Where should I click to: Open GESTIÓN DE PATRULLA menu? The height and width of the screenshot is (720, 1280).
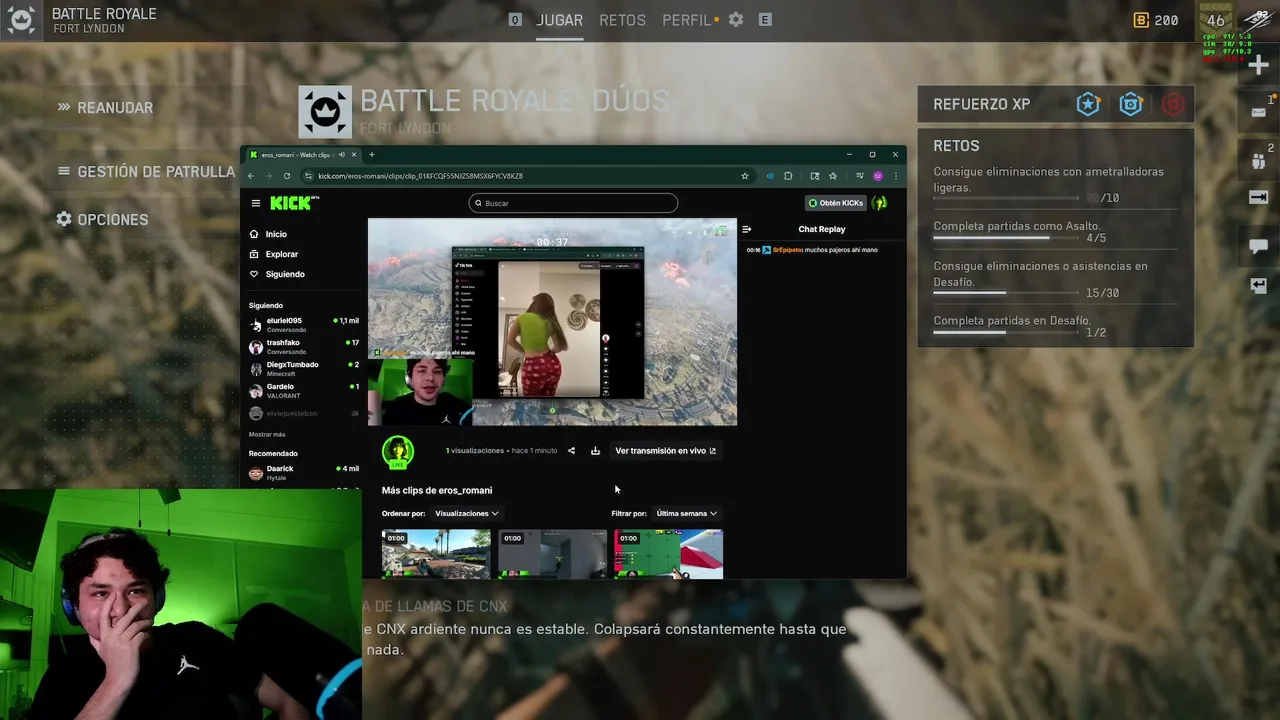(156, 172)
